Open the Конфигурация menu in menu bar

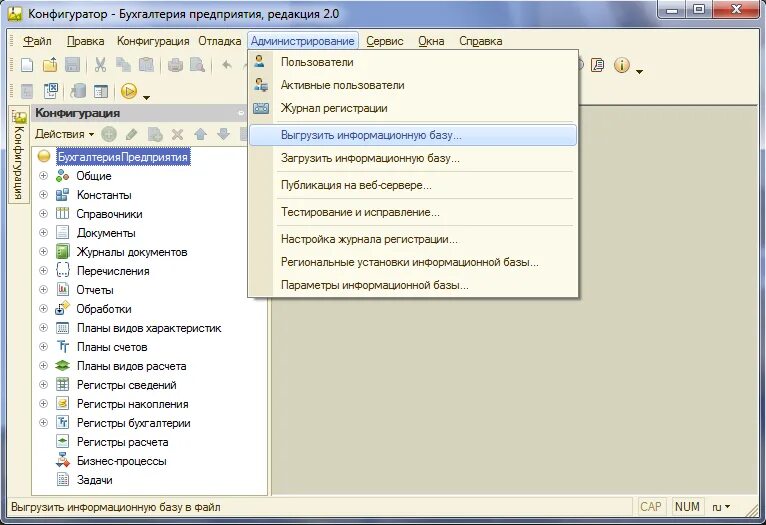[153, 41]
